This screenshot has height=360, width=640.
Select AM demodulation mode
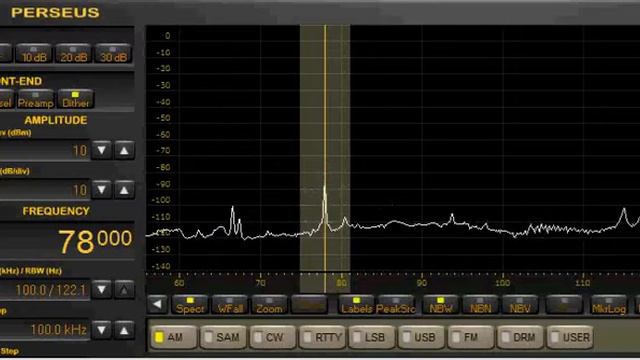pyautogui.click(x=173, y=337)
